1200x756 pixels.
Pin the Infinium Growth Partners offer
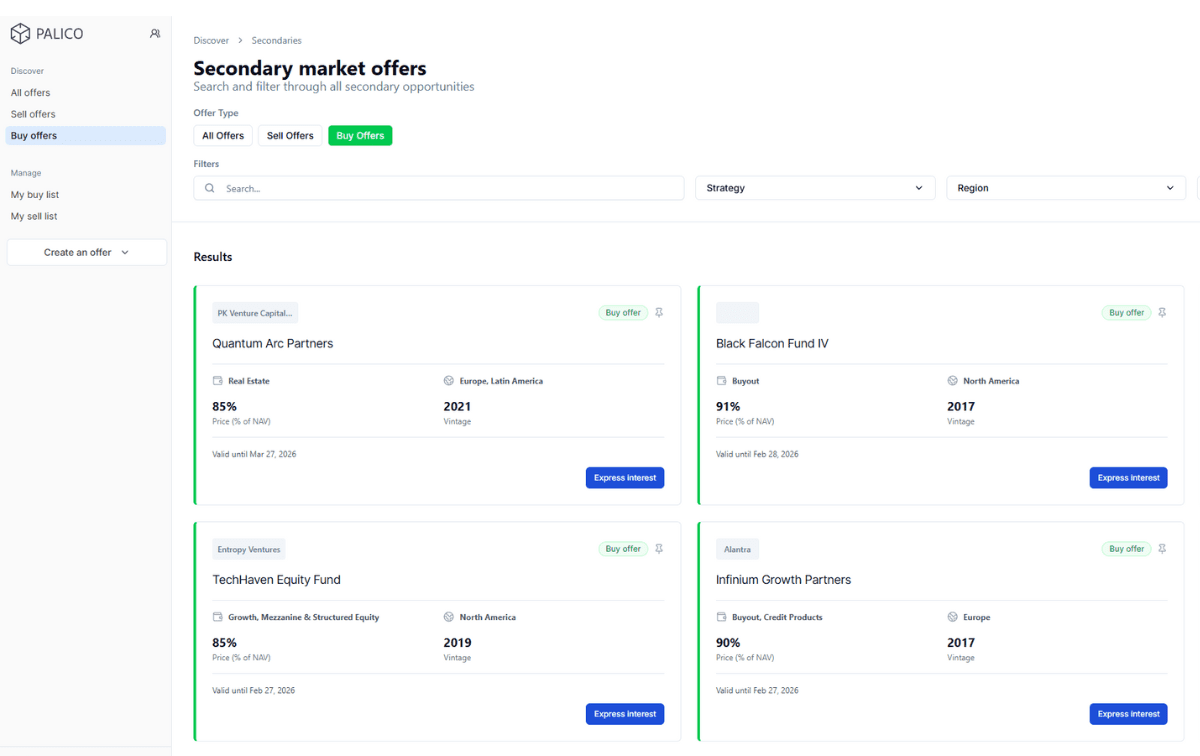pos(1162,549)
